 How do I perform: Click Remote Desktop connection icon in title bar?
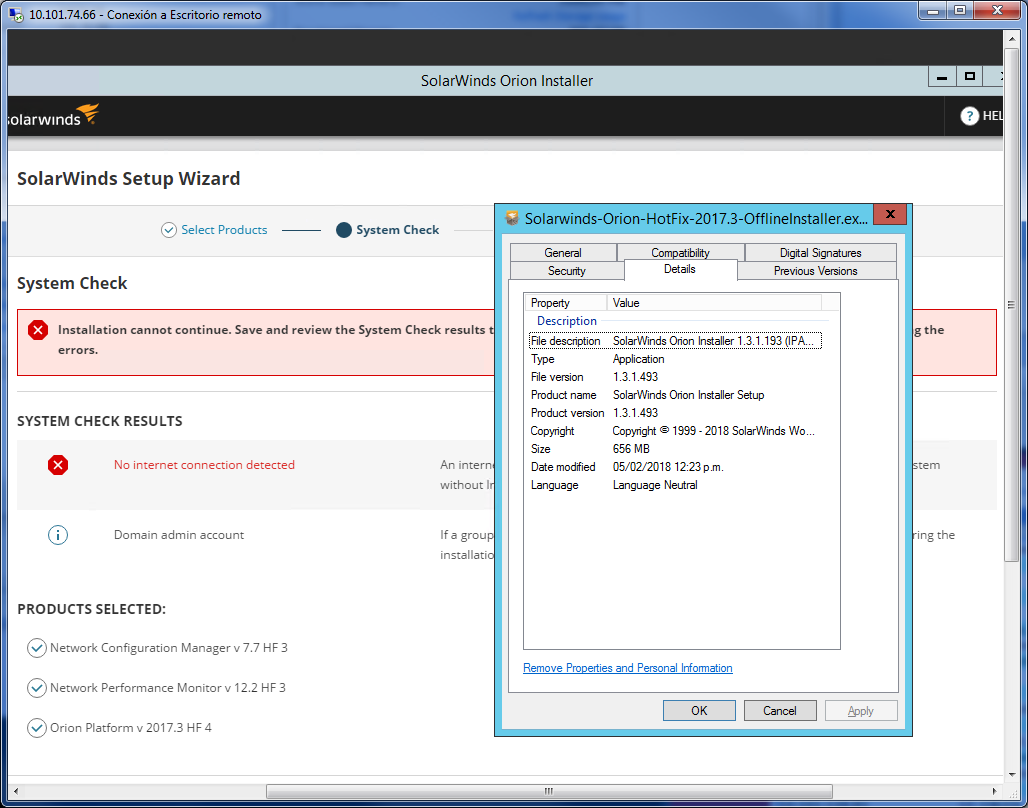[16, 14]
